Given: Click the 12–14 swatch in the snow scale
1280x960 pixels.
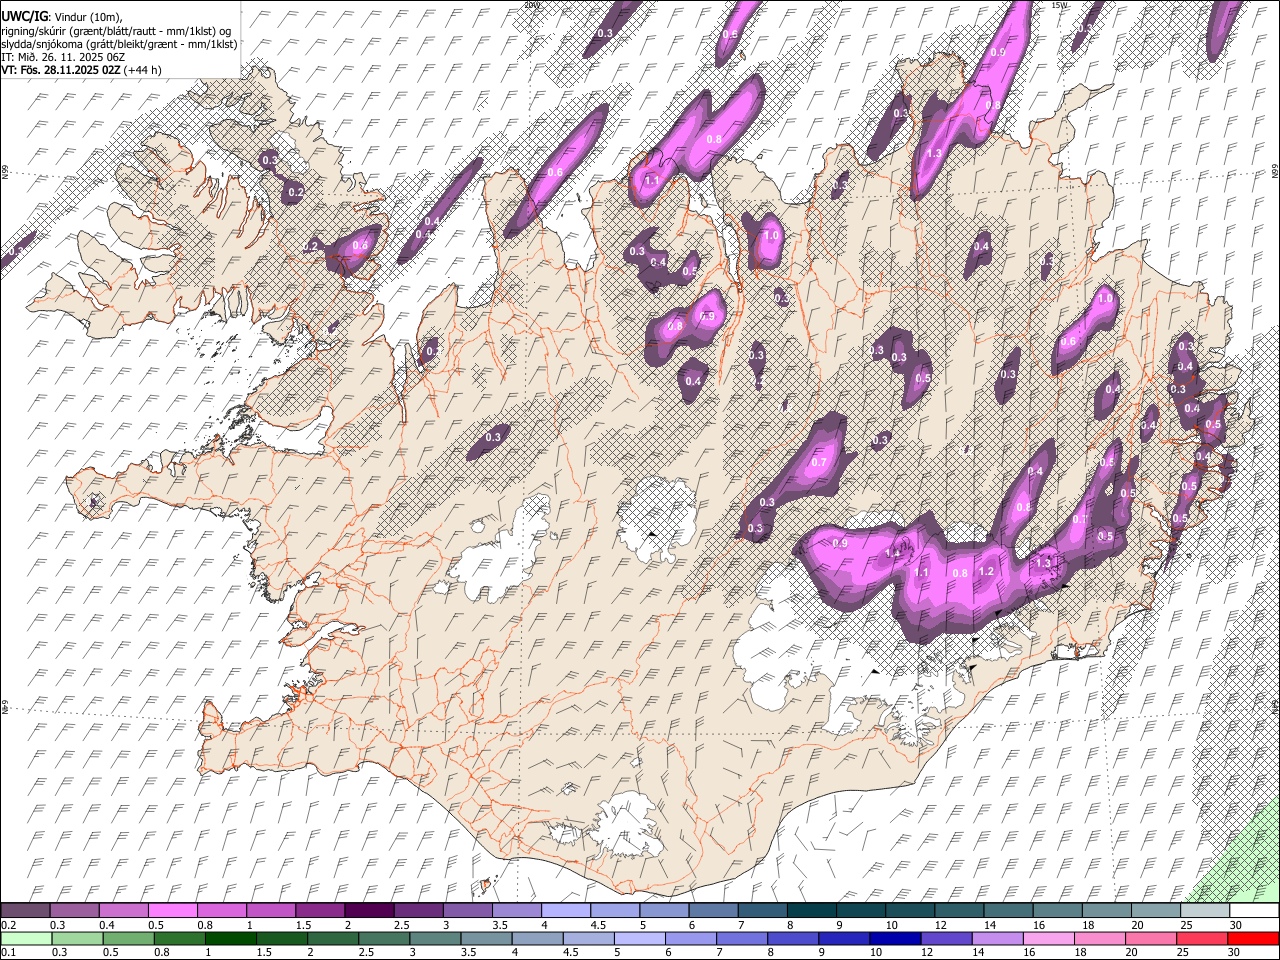Looking at the screenshot, I should coord(959,910).
